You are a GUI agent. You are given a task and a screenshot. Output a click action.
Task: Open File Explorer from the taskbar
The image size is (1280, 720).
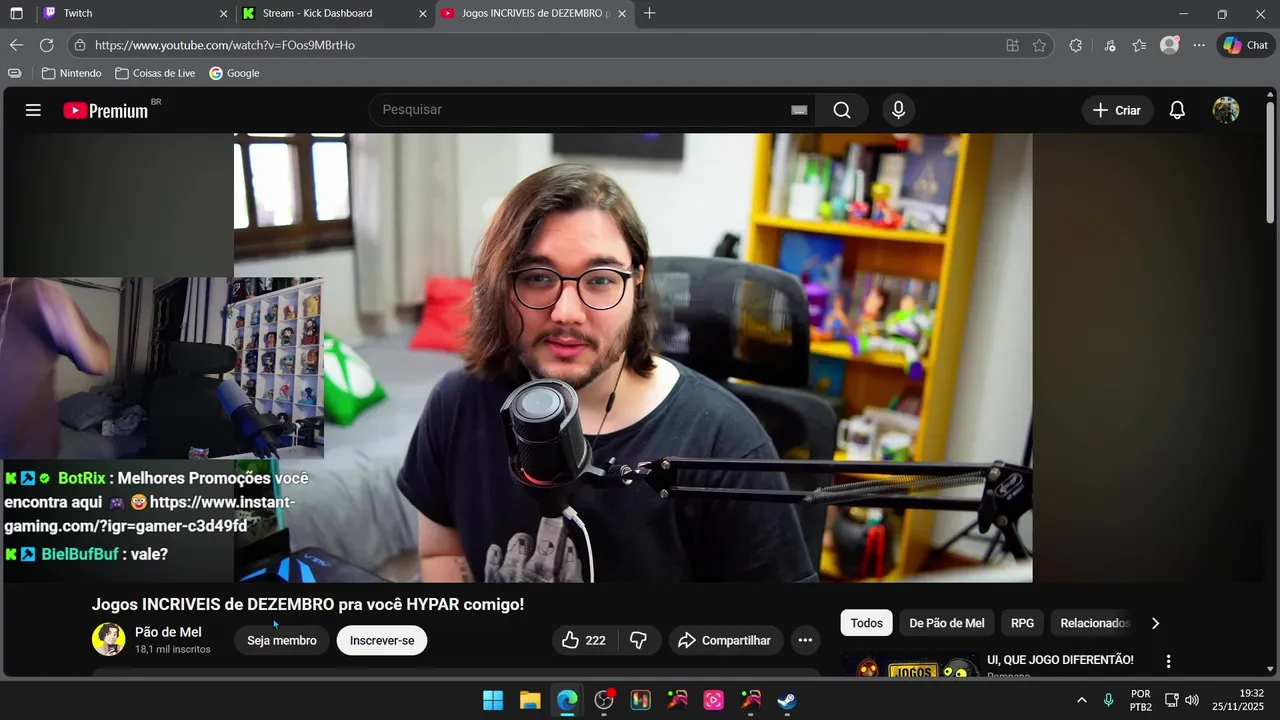(530, 700)
